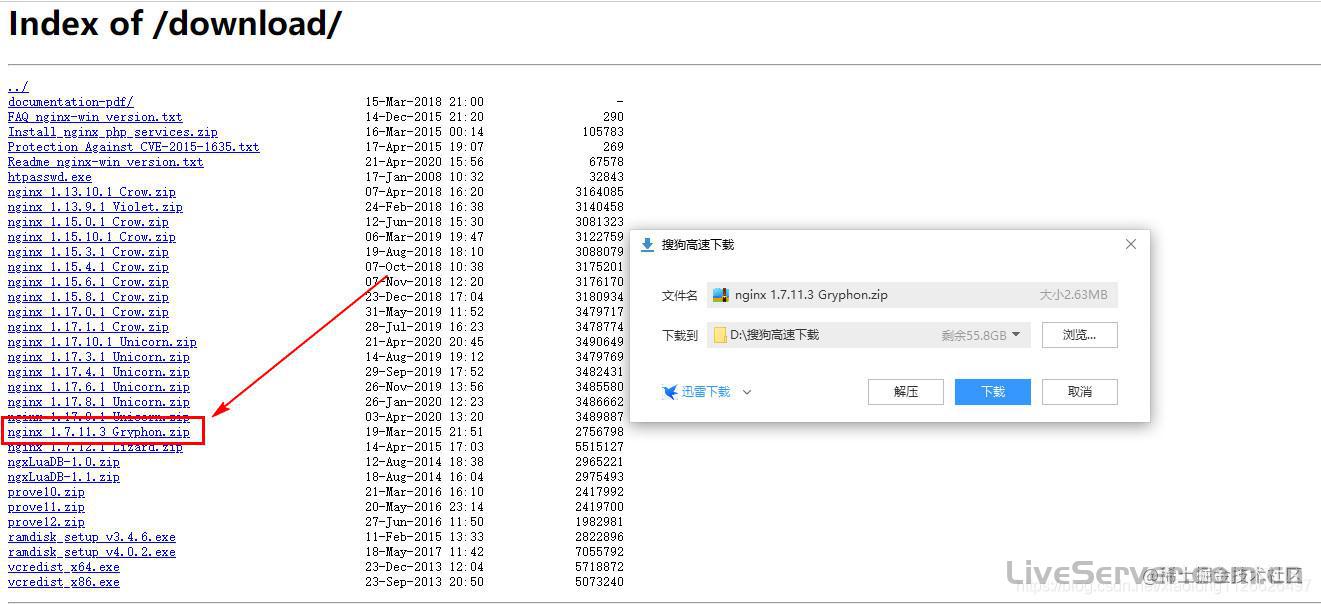The image size is (1321, 604).
Task: Download htpasswd.exe from the listing
Action: [49, 176]
